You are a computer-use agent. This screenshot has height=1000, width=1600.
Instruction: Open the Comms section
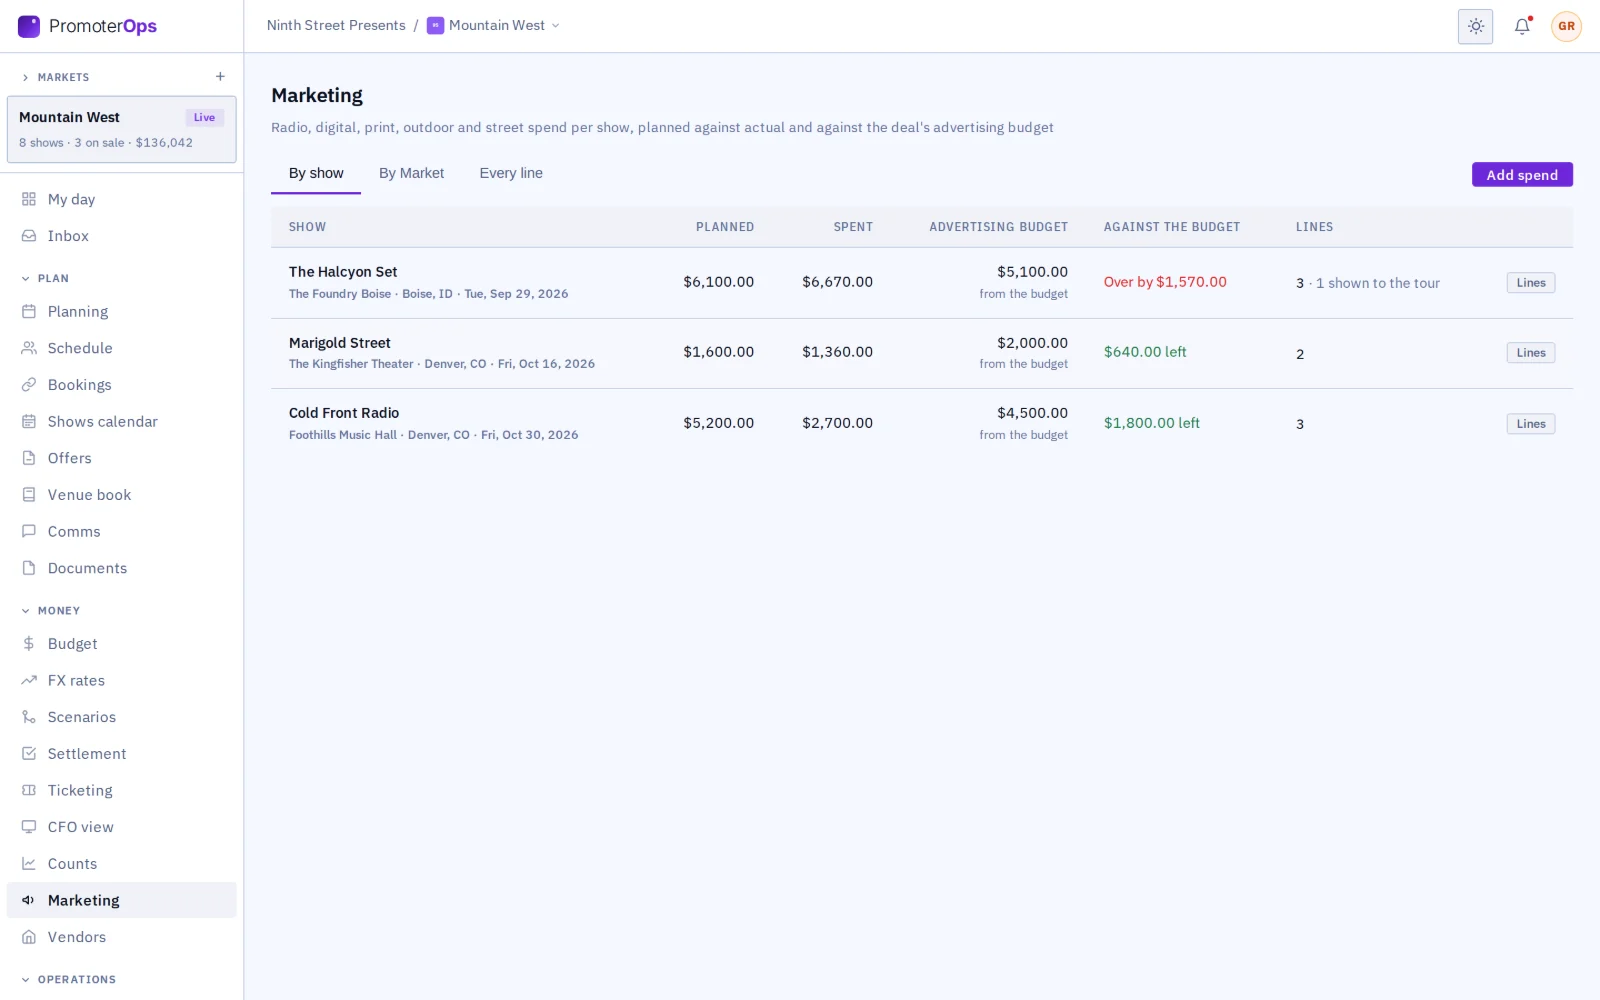[x=122, y=532]
